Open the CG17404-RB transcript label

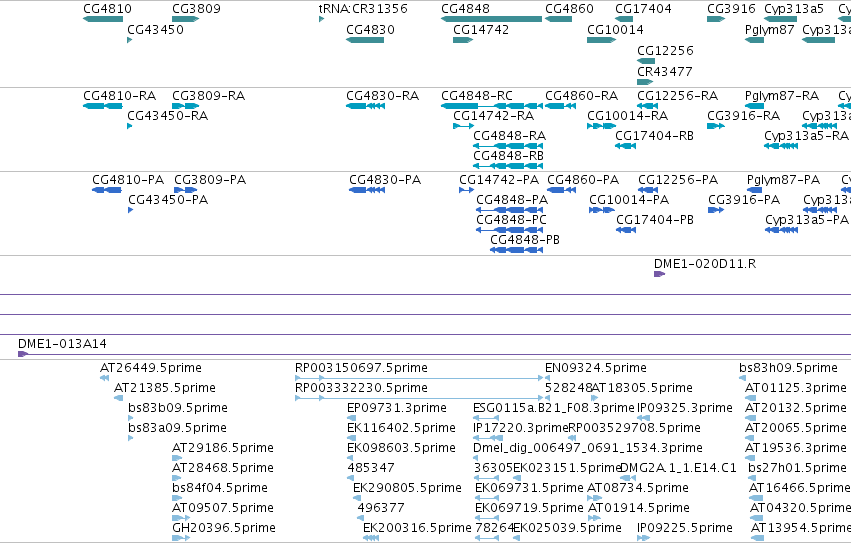pos(655,136)
